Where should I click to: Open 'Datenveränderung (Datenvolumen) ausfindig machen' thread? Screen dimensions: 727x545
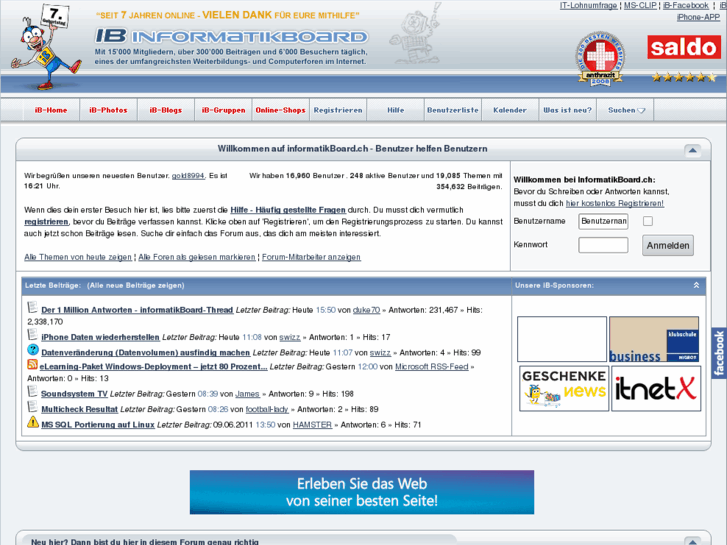point(146,353)
